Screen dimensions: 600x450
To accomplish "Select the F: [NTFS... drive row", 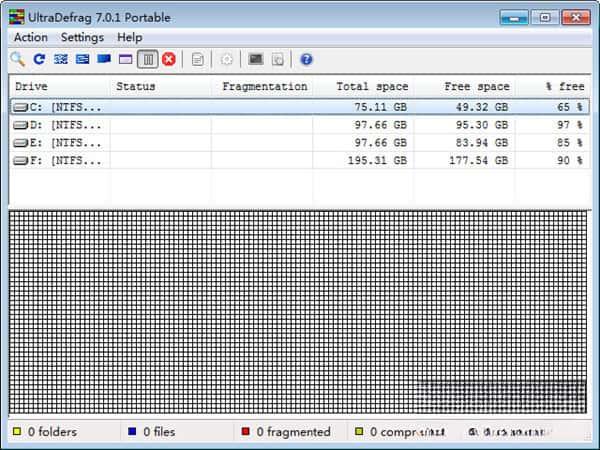I will 300,160.
